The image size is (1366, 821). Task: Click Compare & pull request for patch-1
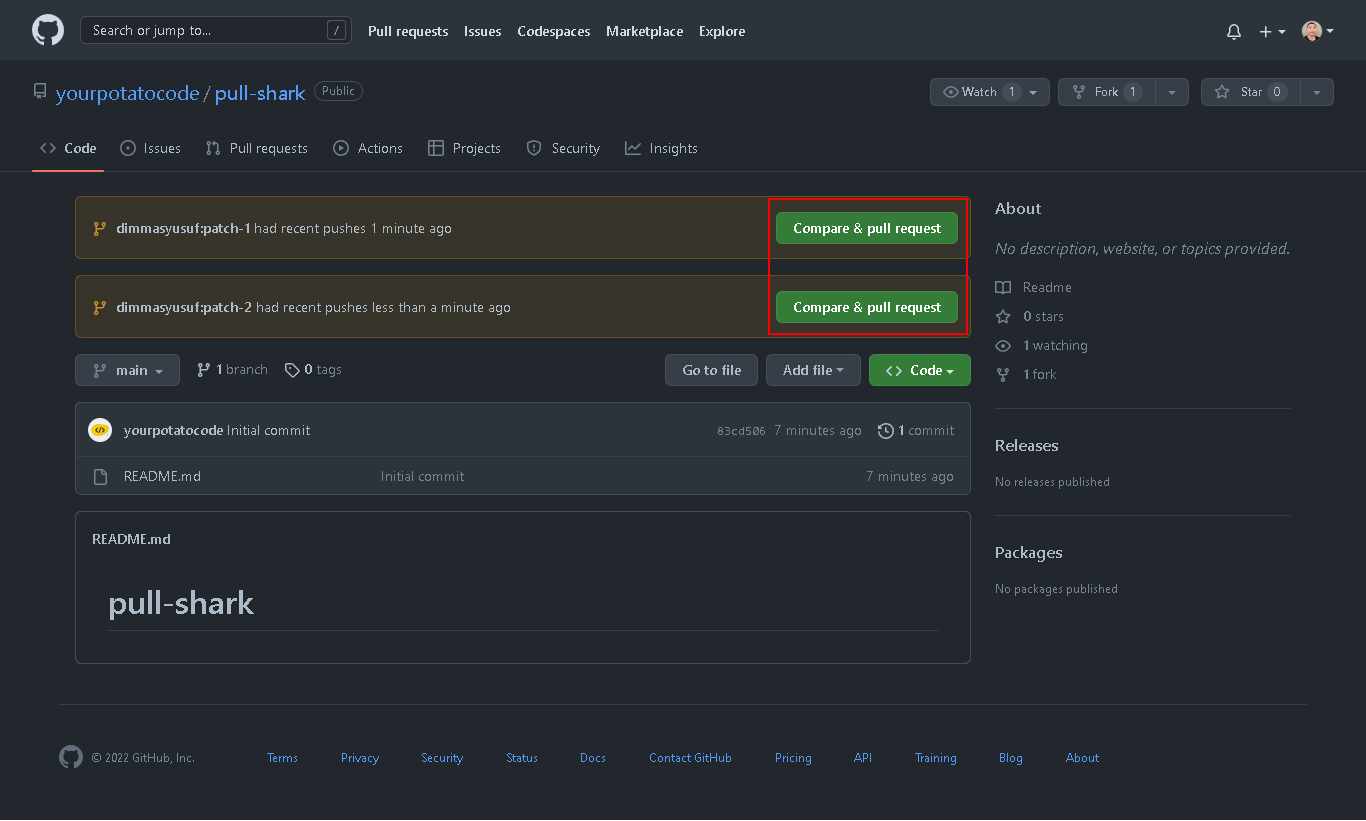point(867,228)
